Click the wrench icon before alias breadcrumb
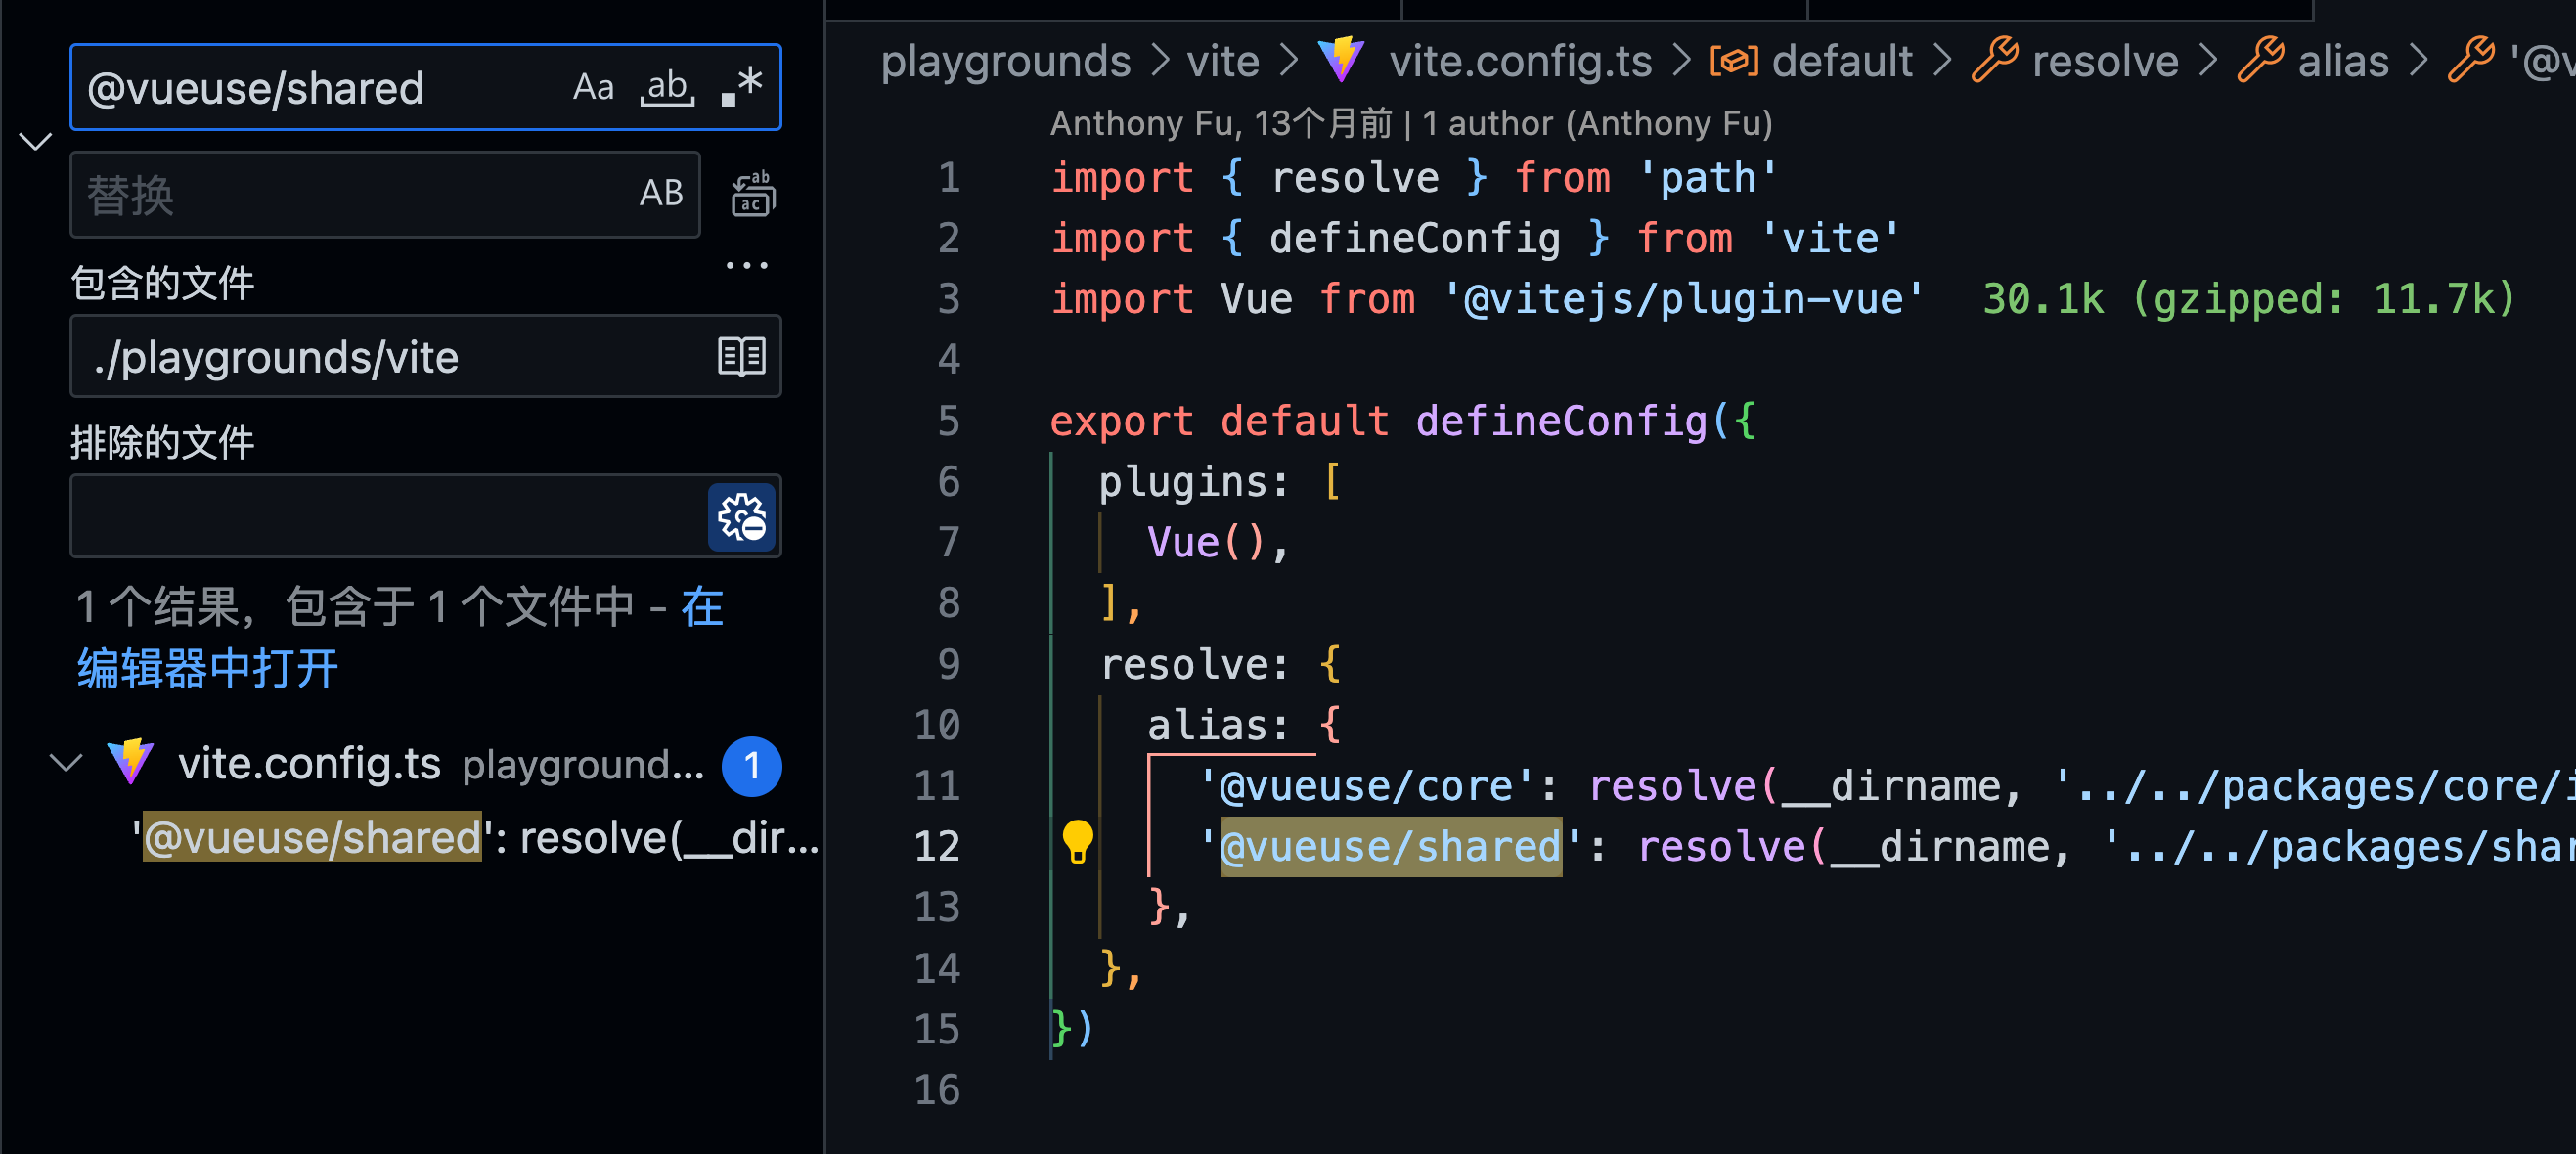The height and width of the screenshot is (1154, 2576). pyautogui.click(x=2260, y=60)
